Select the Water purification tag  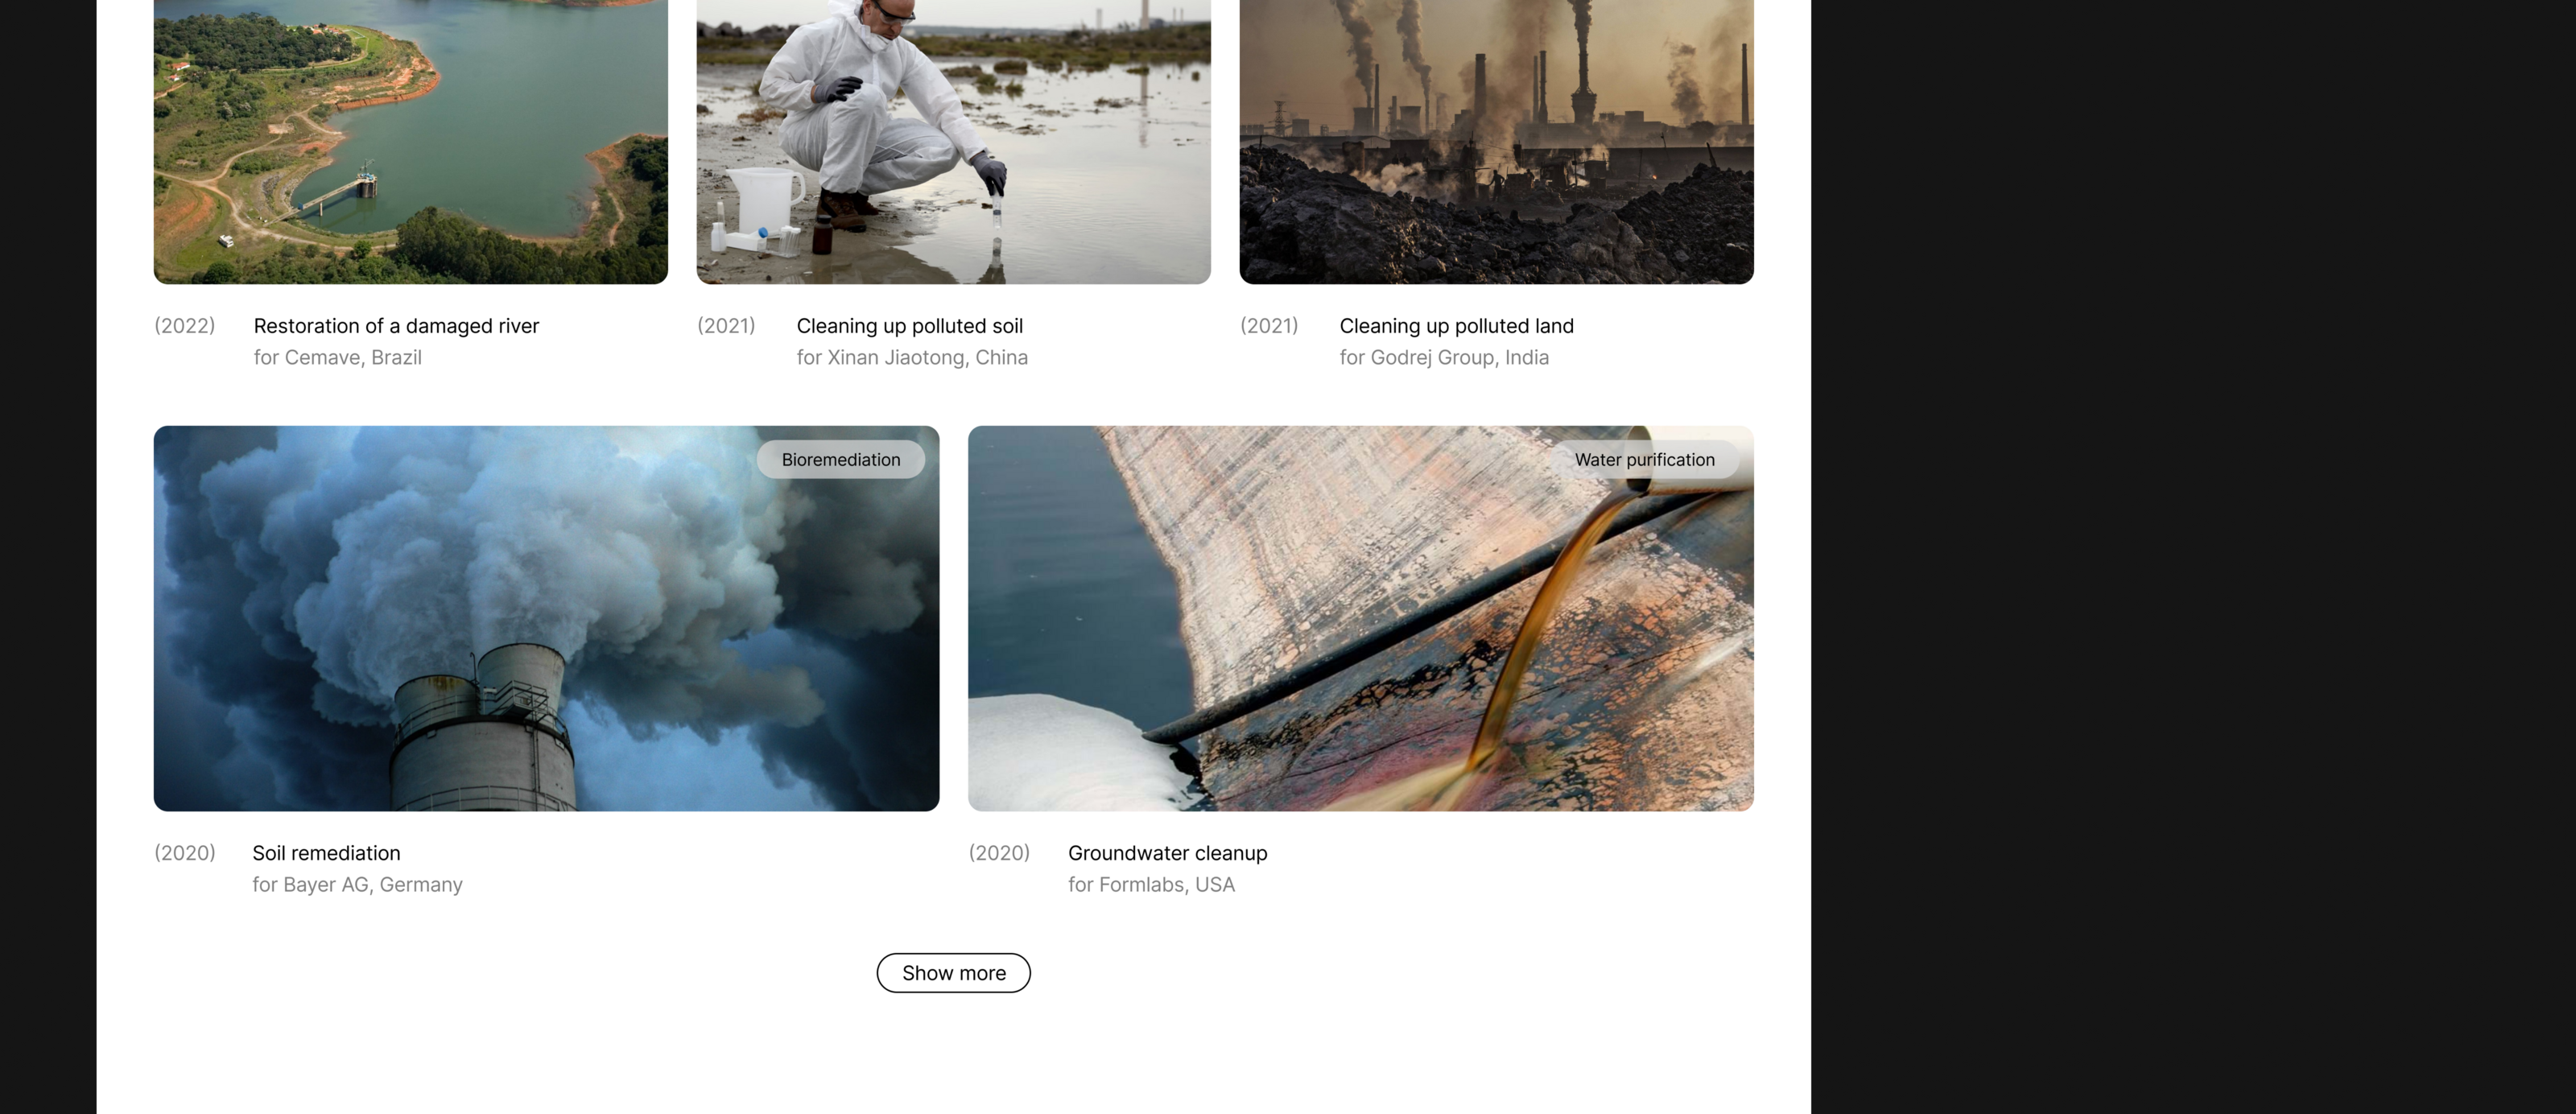coord(1644,460)
